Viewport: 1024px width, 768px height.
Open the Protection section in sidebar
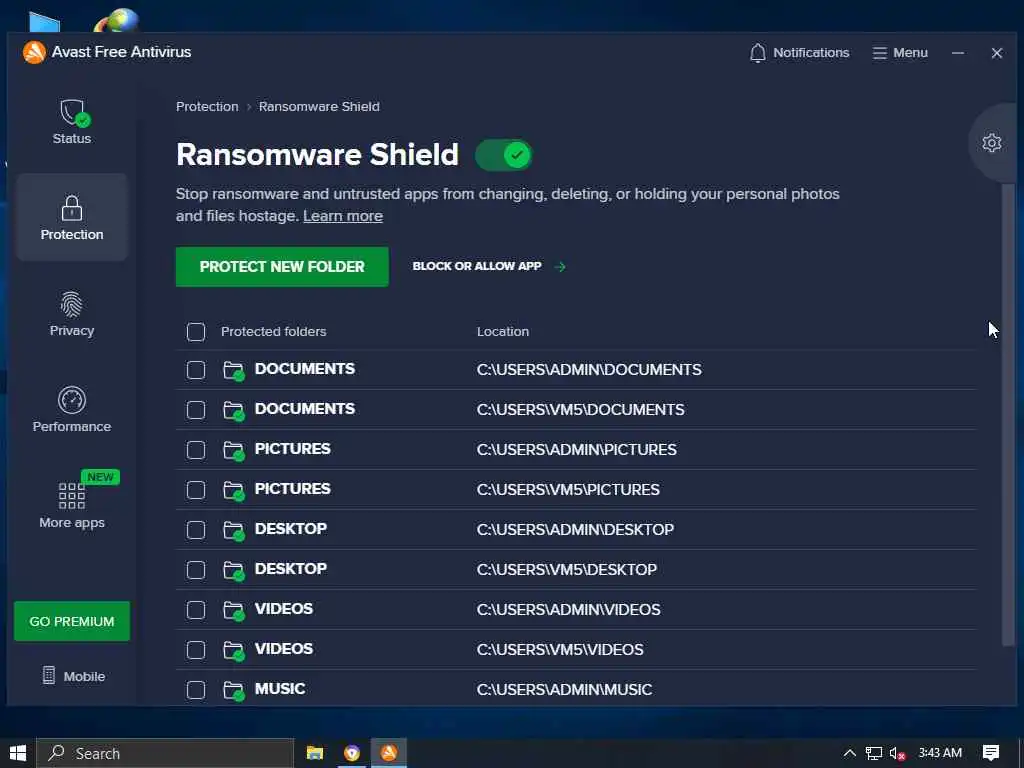pyautogui.click(x=72, y=217)
